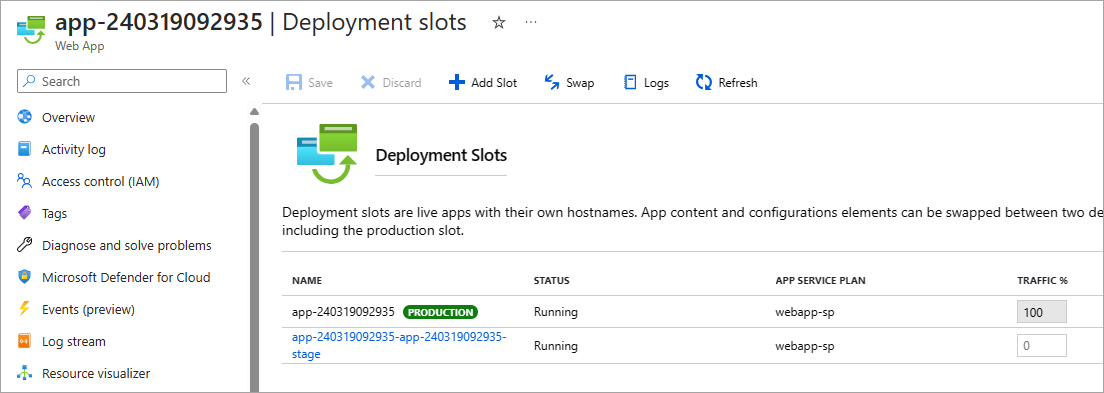The width and height of the screenshot is (1104, 393).
Task: Click the STATUS column header
Action: click(x=551, y=280)
